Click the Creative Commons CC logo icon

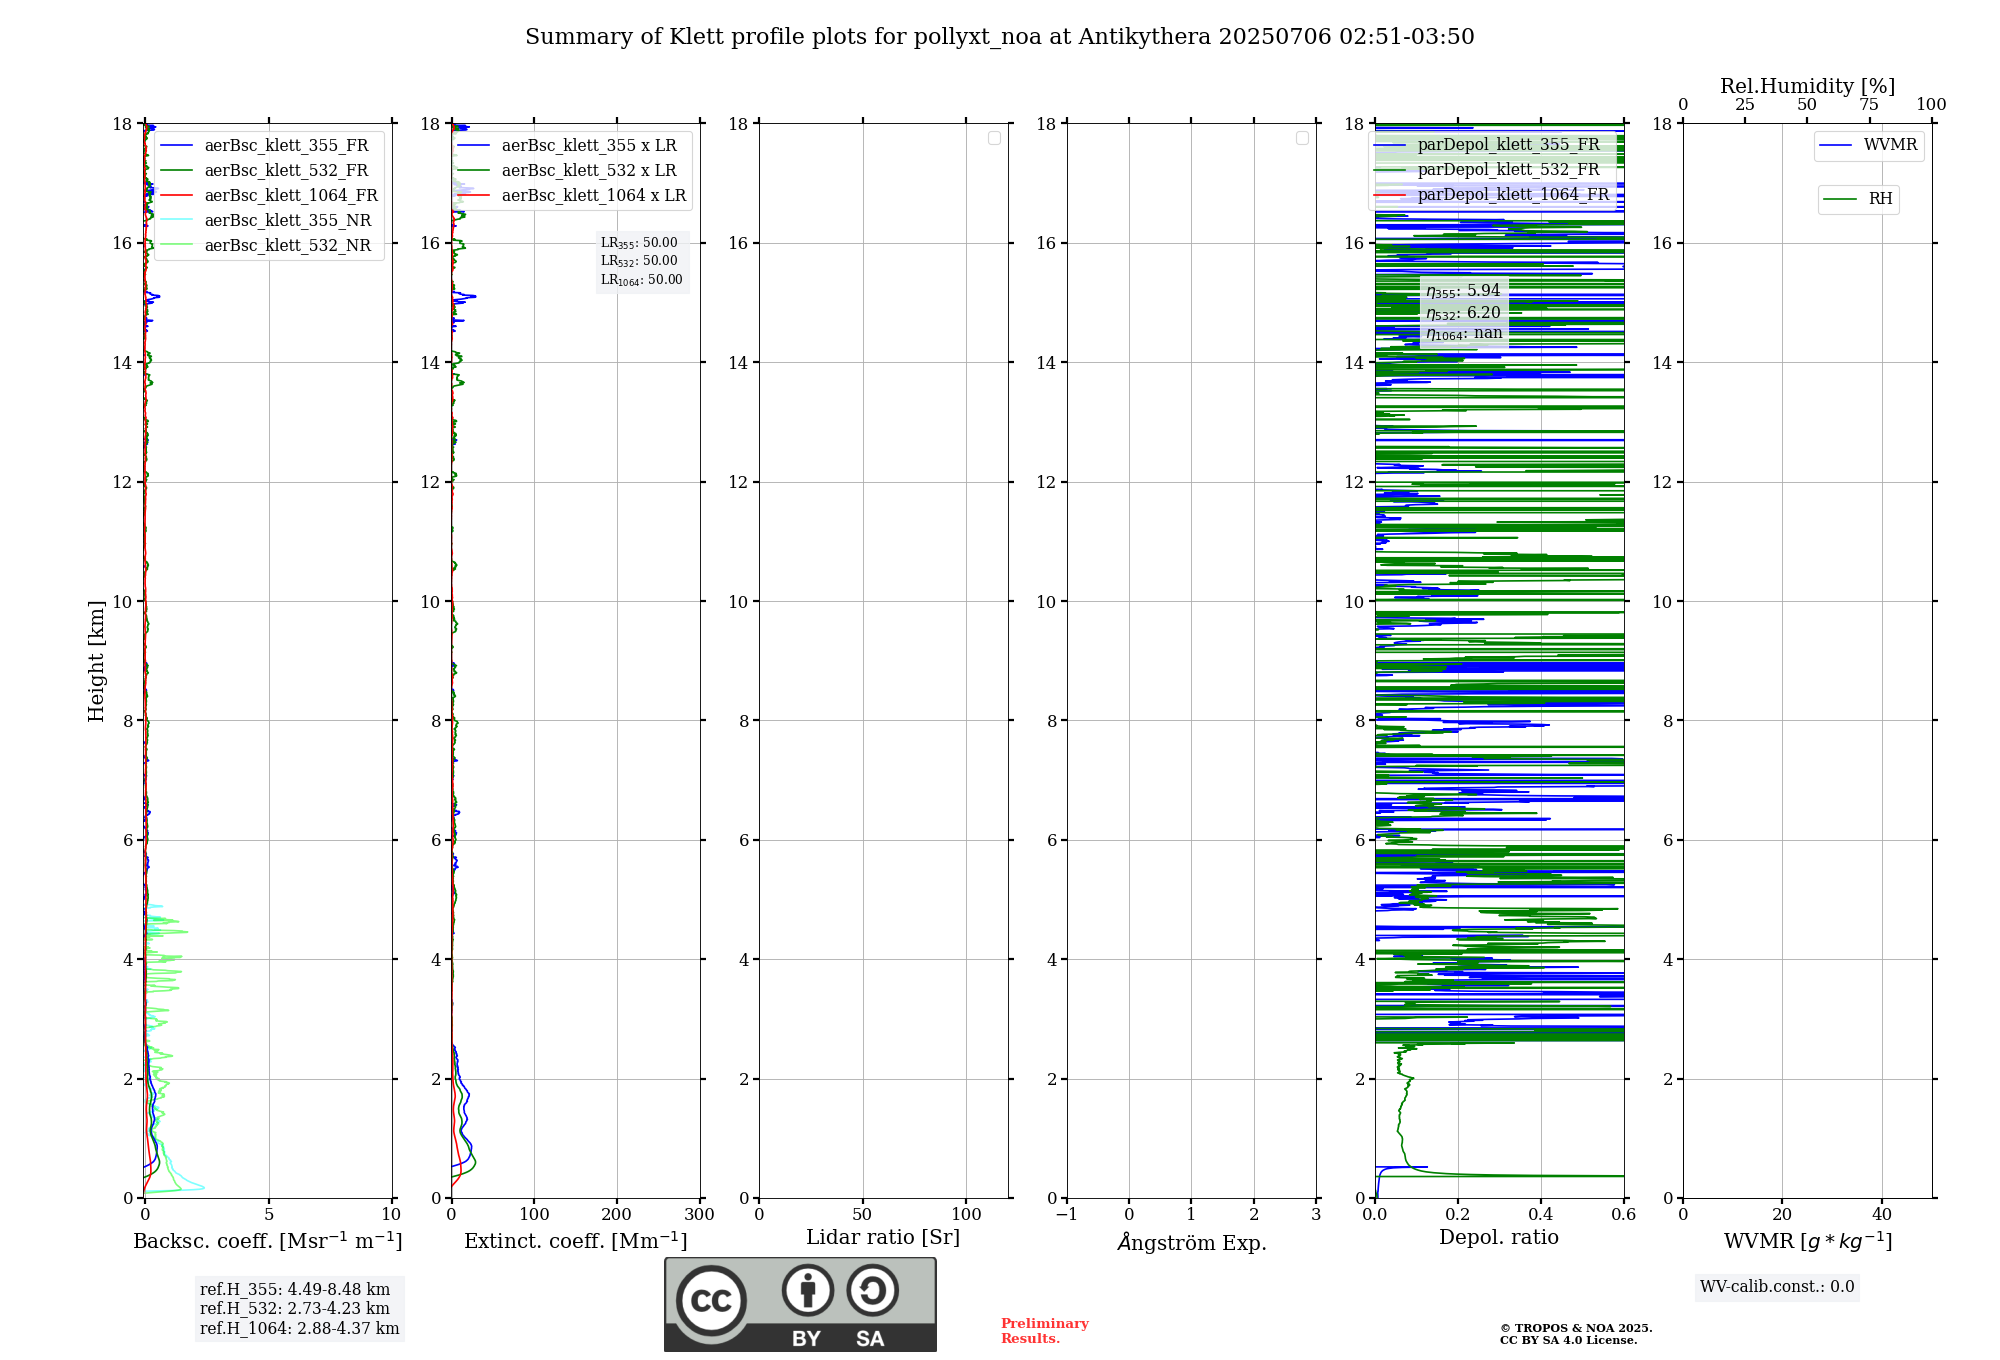(x=711, y=1300)
